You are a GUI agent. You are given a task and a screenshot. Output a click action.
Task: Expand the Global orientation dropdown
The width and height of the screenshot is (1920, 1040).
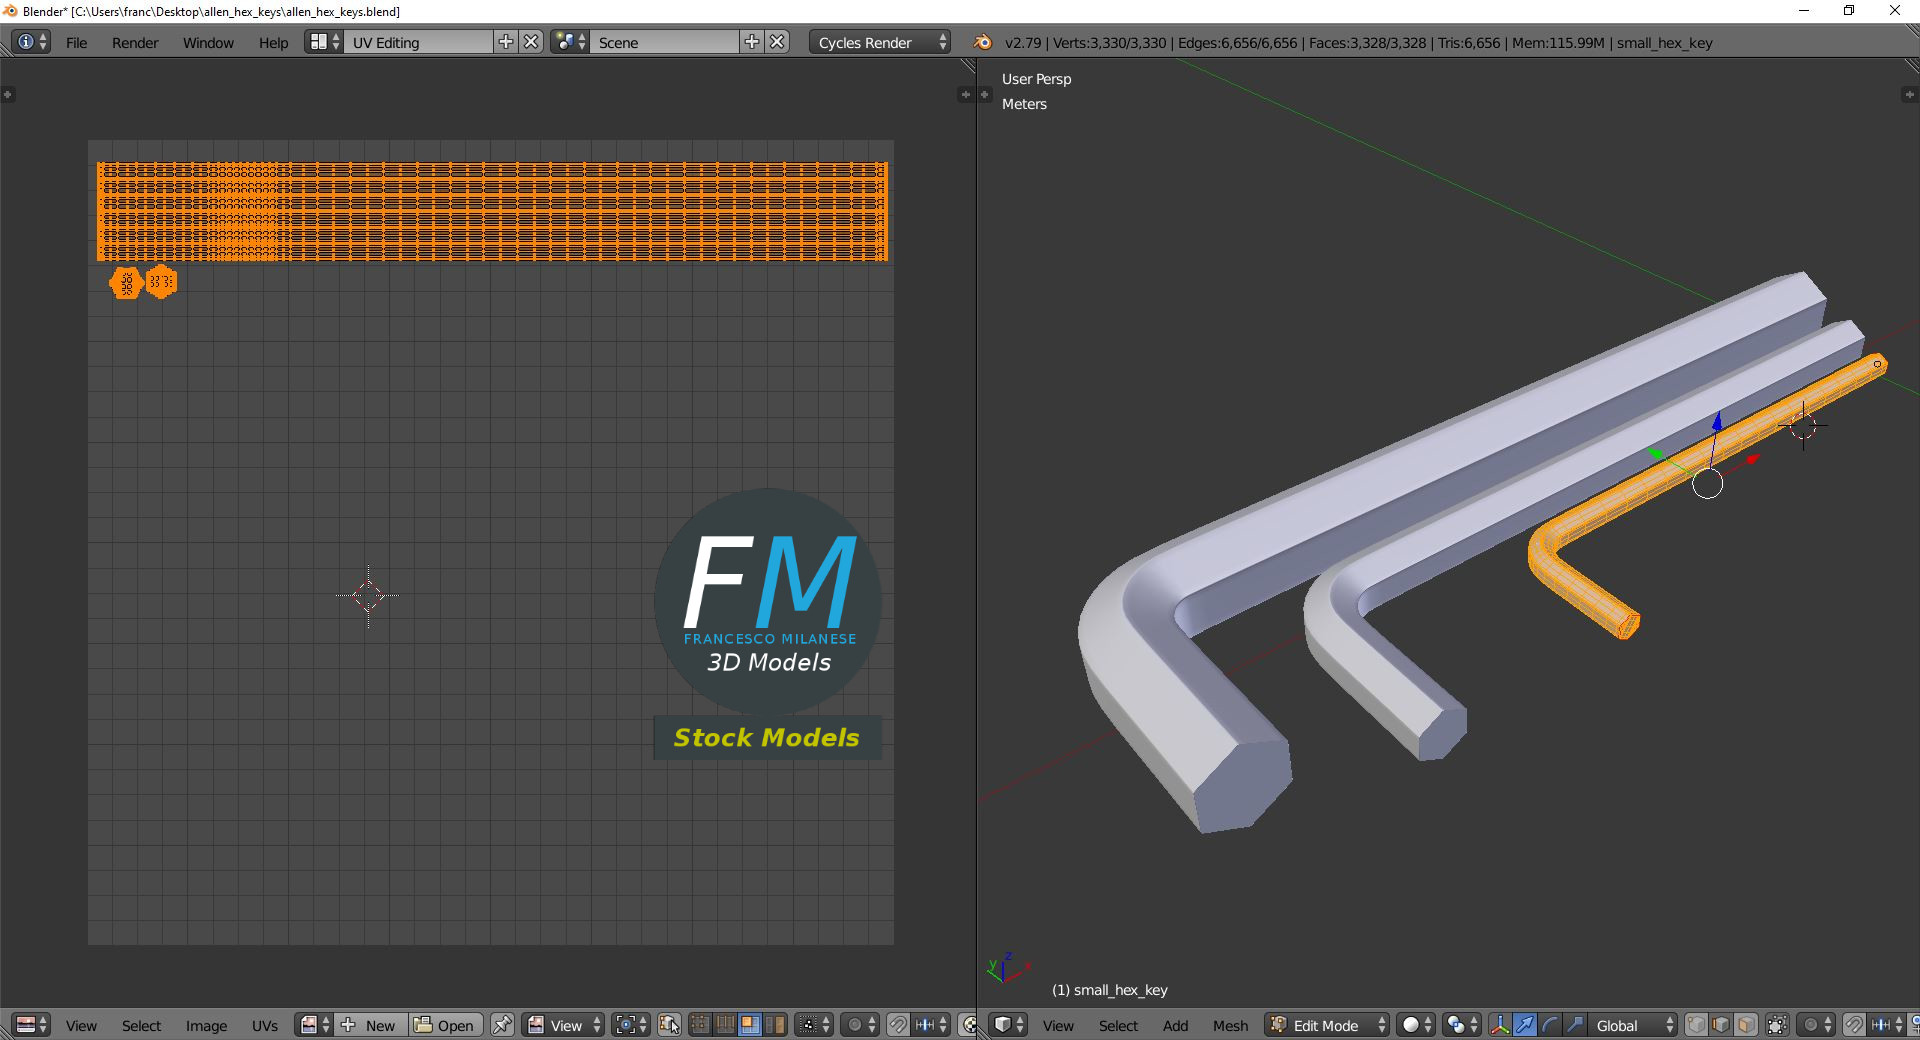pos(1632,1025)
